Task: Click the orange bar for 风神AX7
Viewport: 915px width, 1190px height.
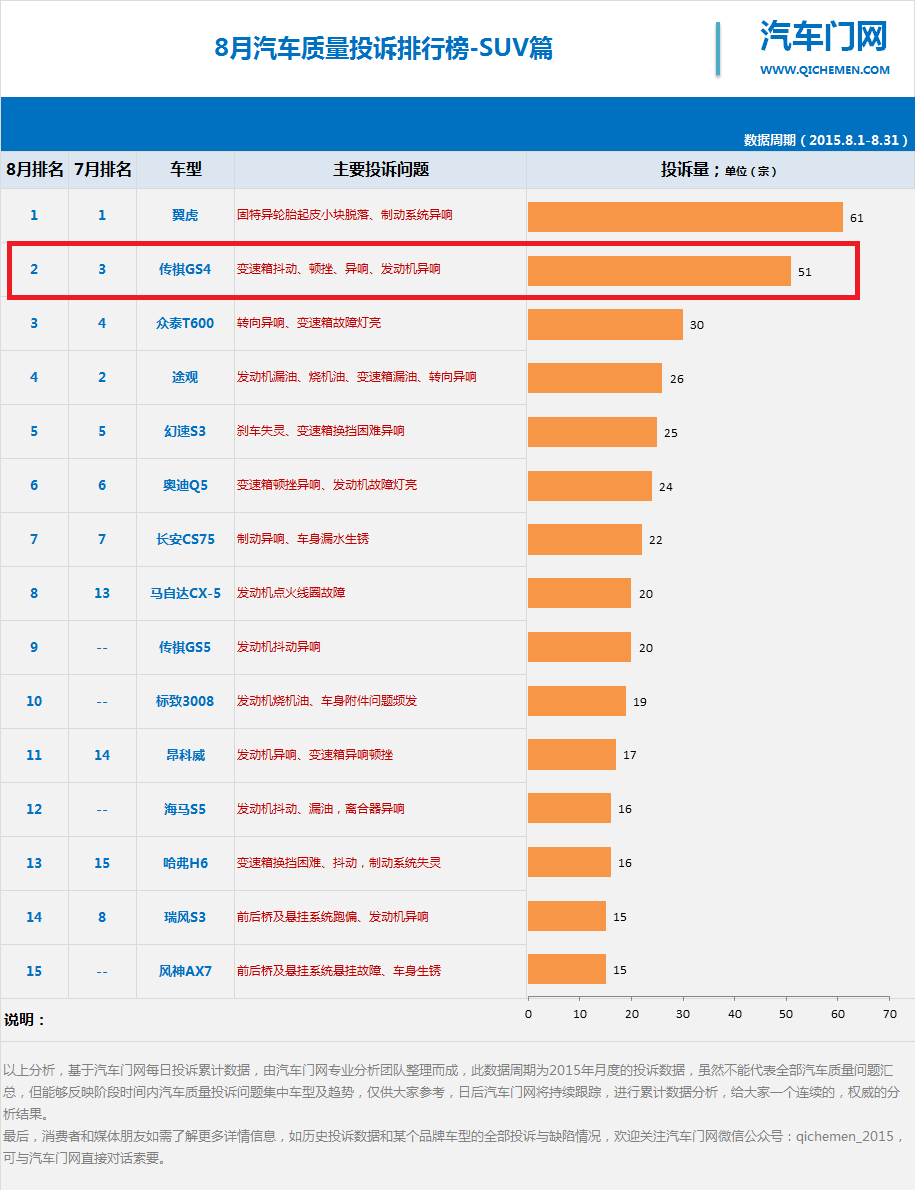Action: [x=567, y=969]
